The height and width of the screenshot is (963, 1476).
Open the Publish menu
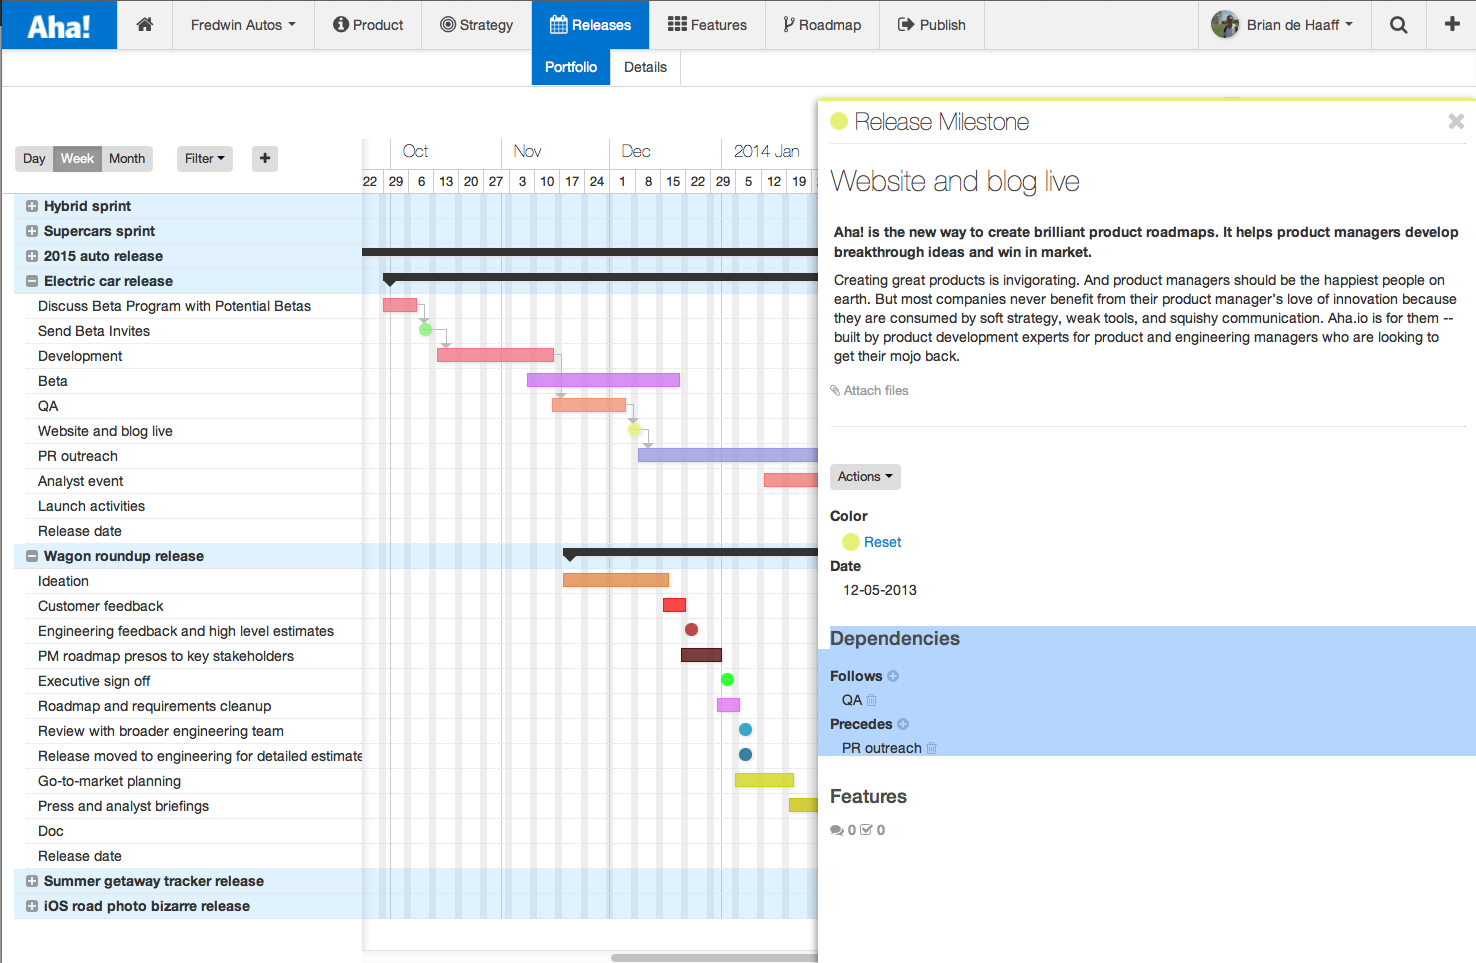(x=932, y=25)
